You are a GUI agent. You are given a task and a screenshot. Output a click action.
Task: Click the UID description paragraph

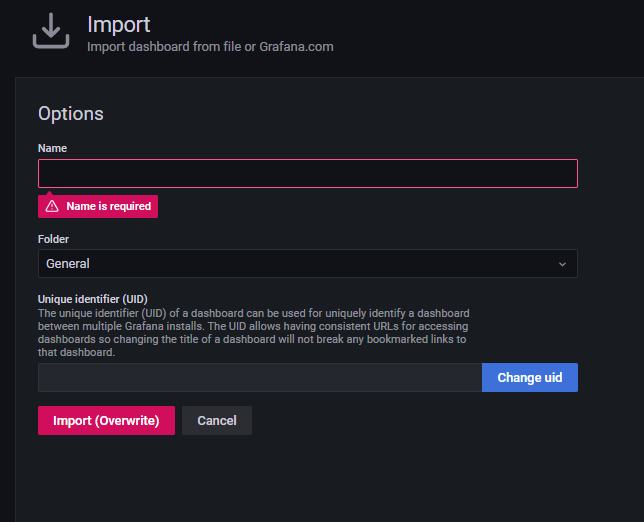coord(252,333)
